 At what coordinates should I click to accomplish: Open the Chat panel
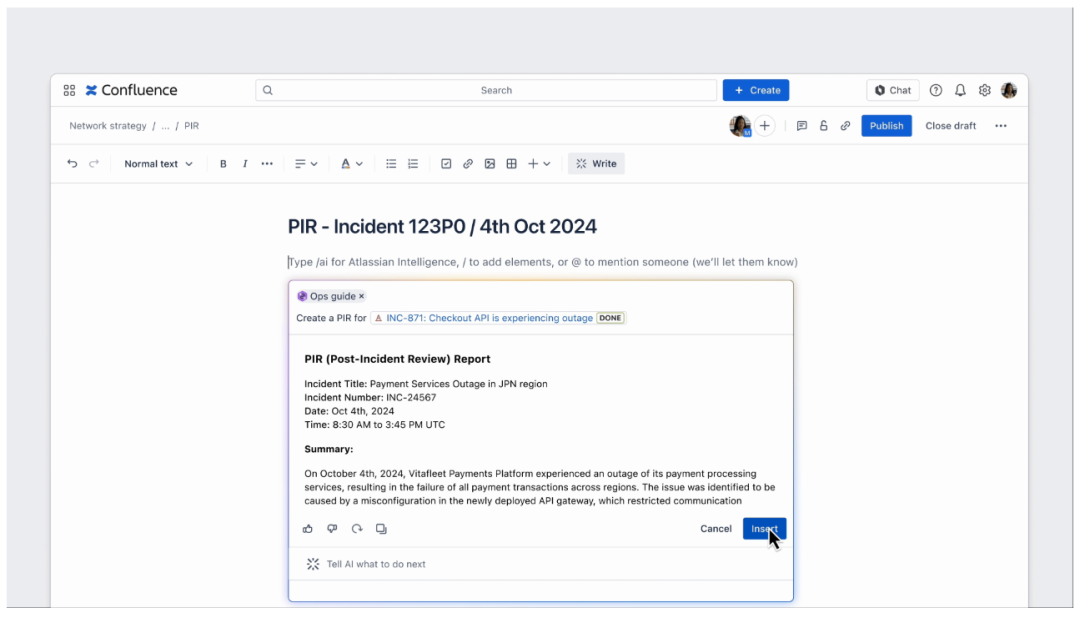(893, 90)
